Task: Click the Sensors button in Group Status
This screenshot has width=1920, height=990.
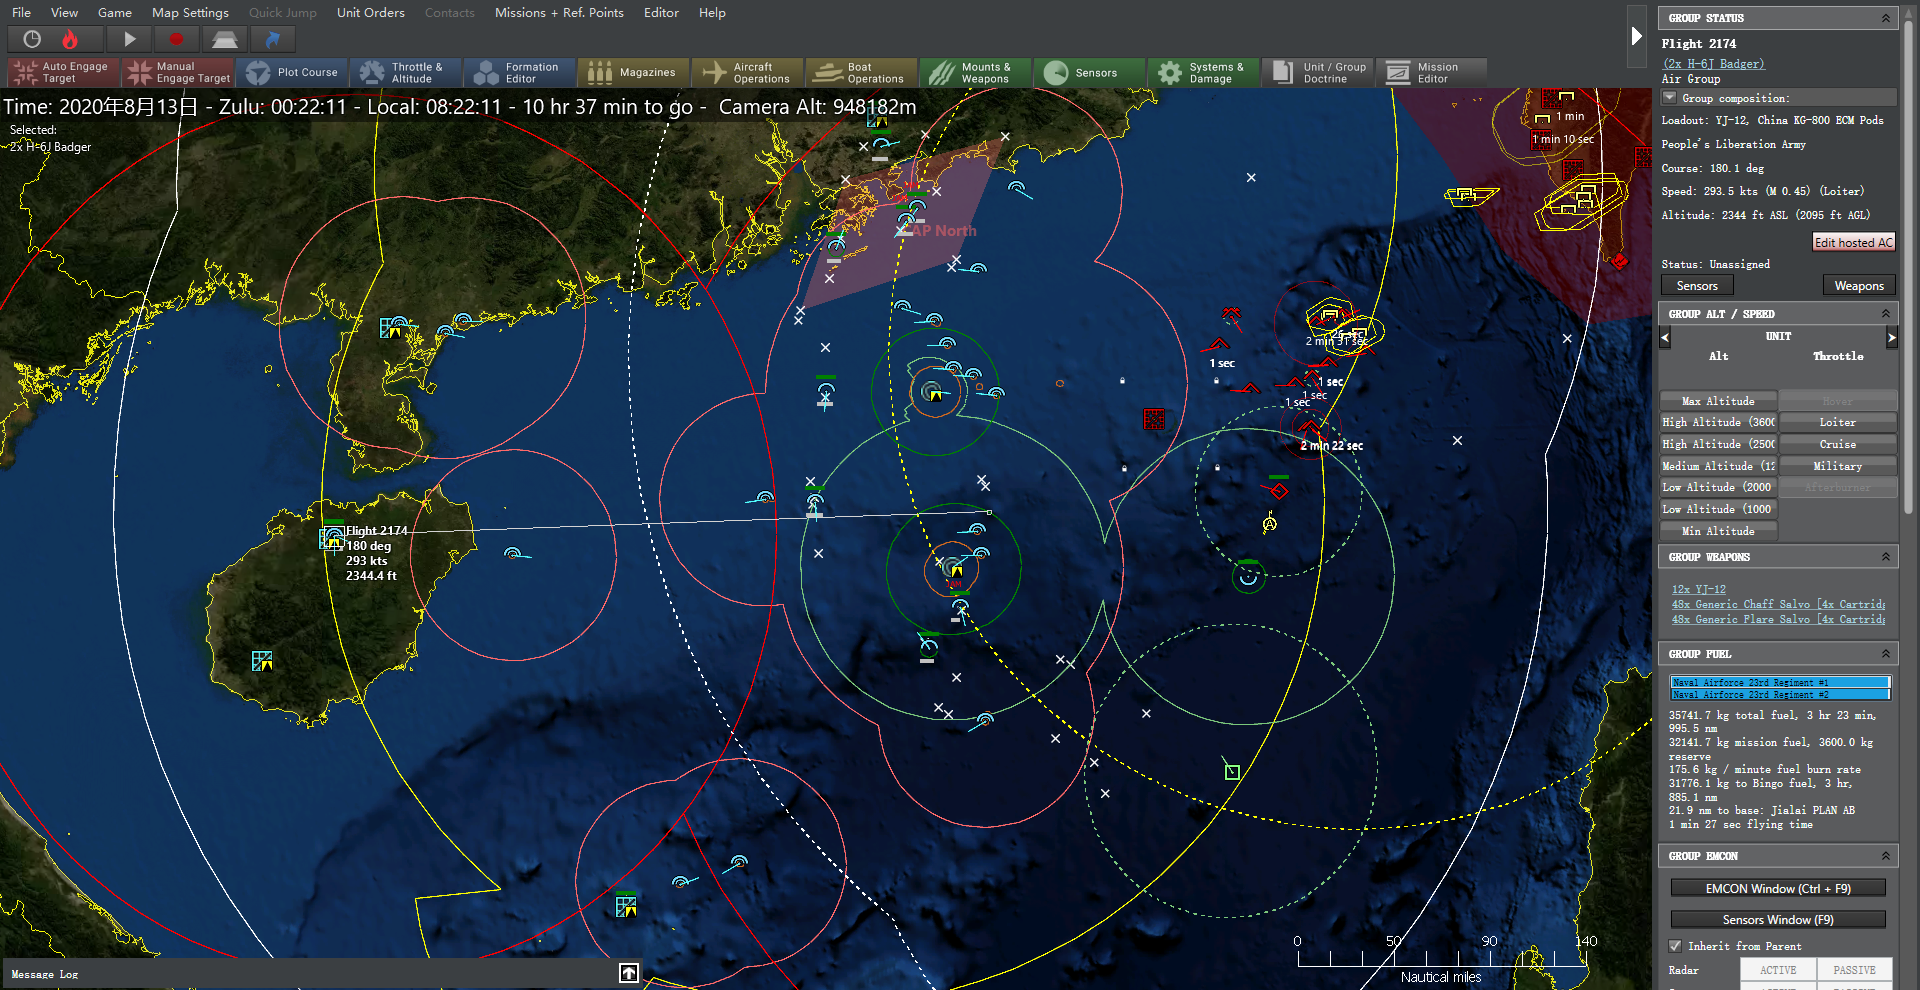Action: pos(1697,286)
